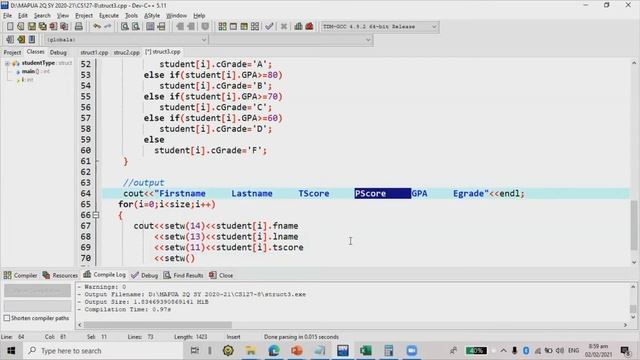Image resolution: width=640 pixels, height=360 pixels.
Task: Open the Execute menu
Action: (109, 16)
